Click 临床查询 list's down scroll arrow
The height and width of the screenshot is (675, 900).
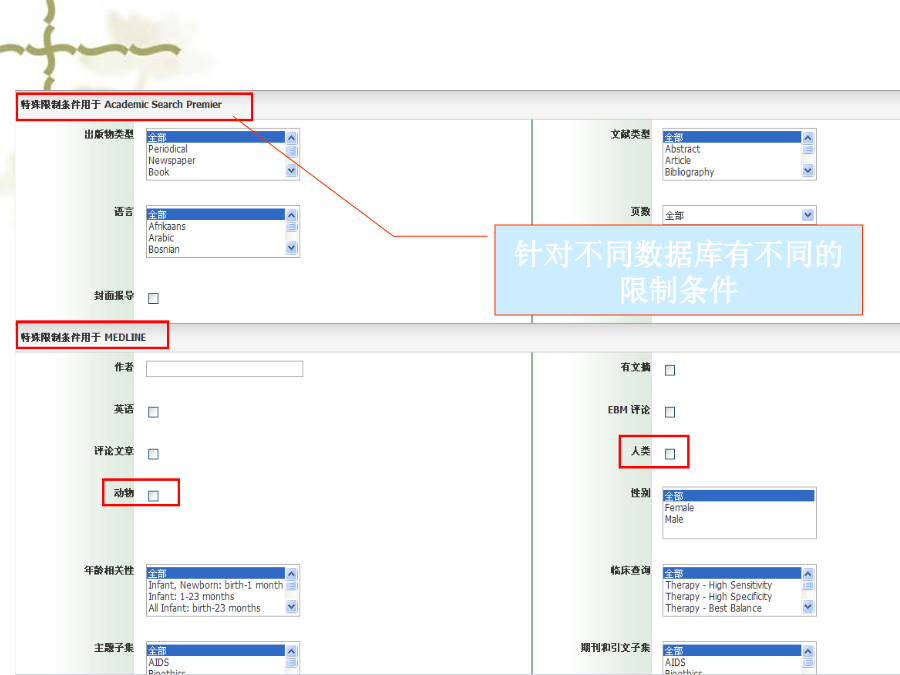[808, 607]
